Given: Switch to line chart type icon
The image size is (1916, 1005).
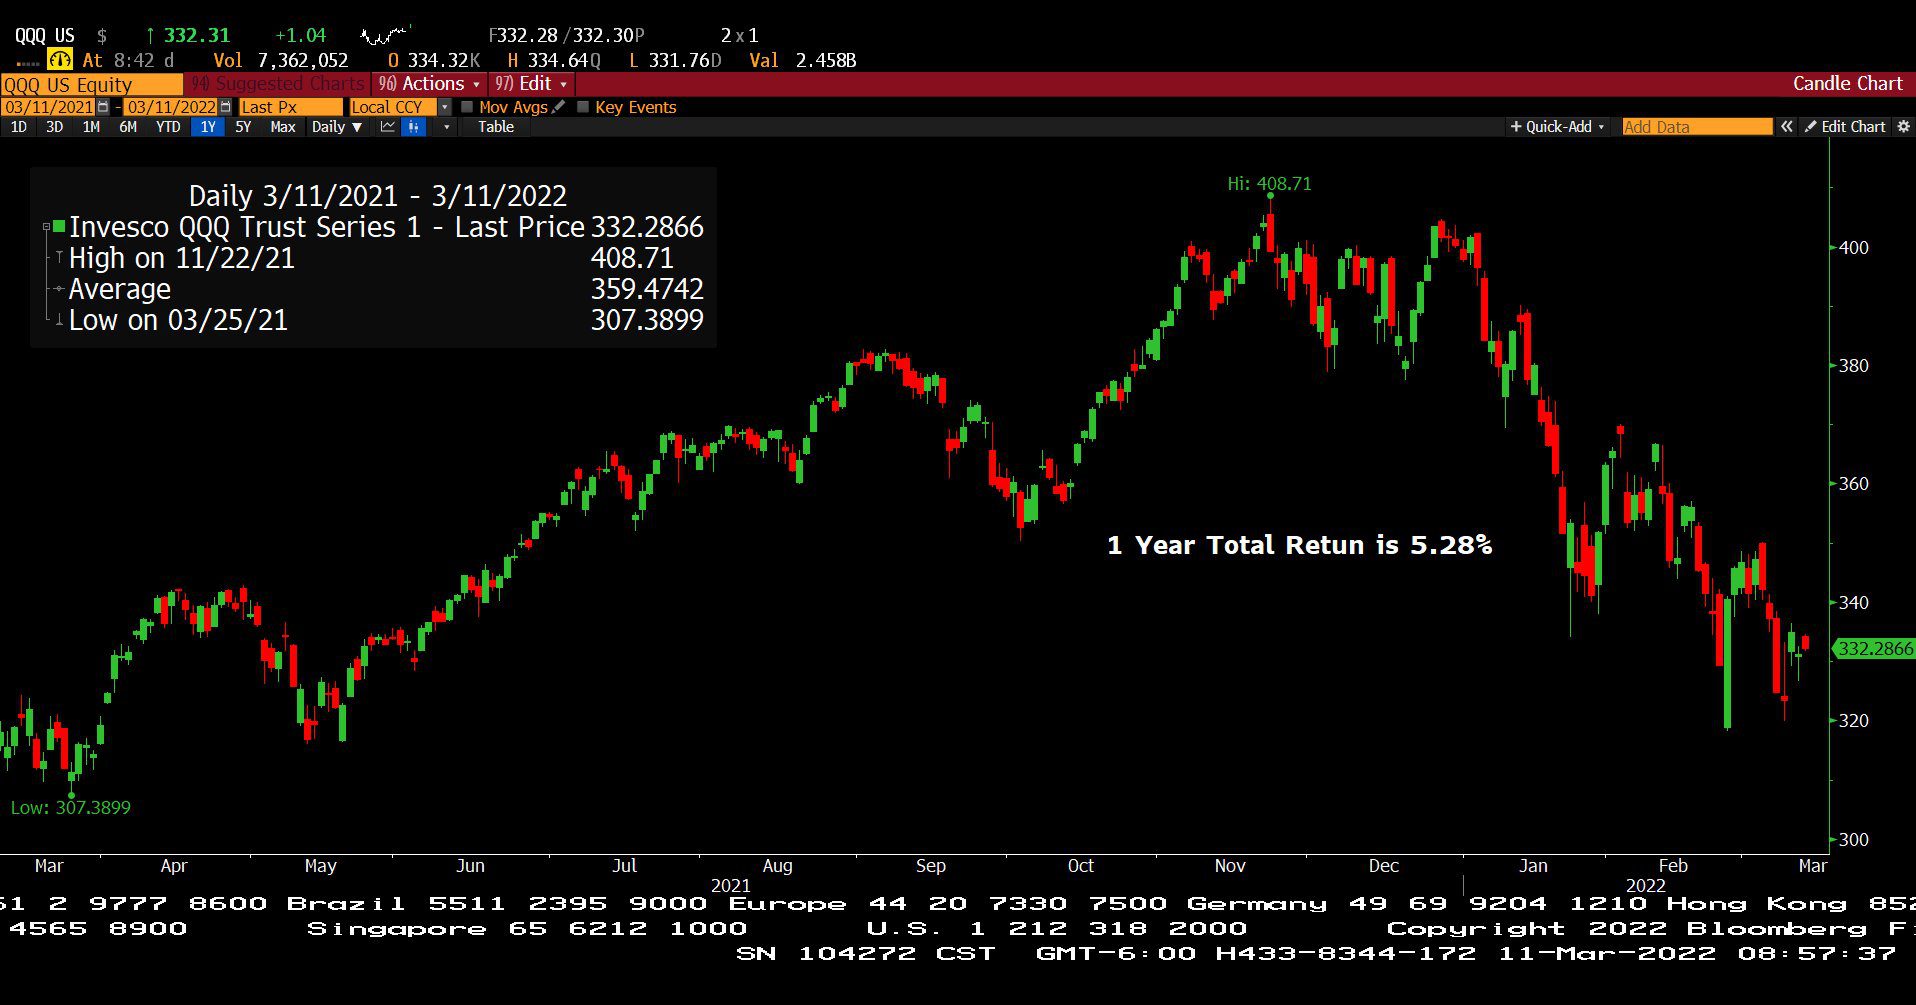Looking at the screenshot, I should point(387,127).
